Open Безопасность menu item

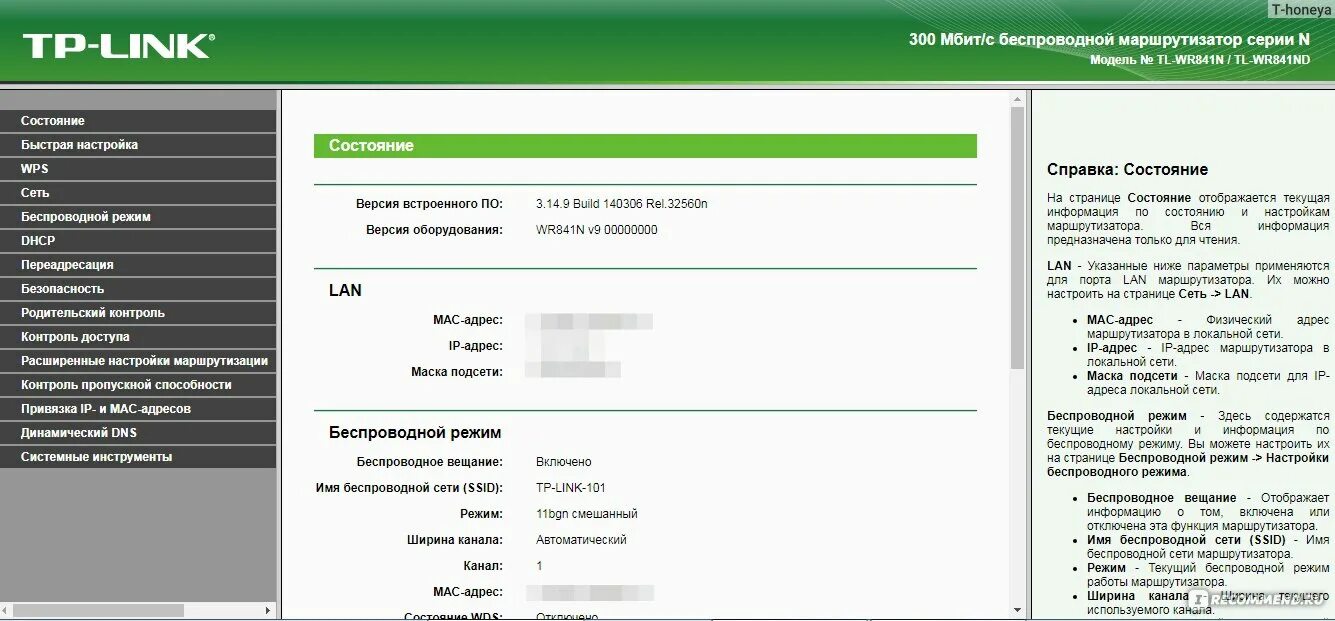click(138, 289)
